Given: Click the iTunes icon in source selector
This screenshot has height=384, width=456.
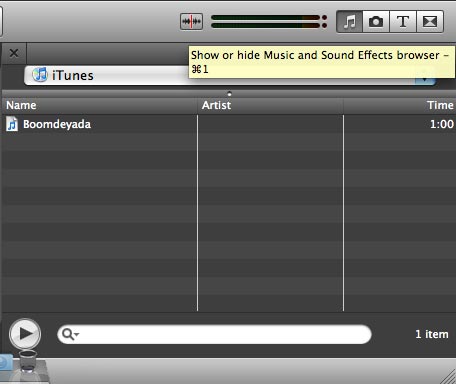Looking at the screenshot, I should point(40,75).
